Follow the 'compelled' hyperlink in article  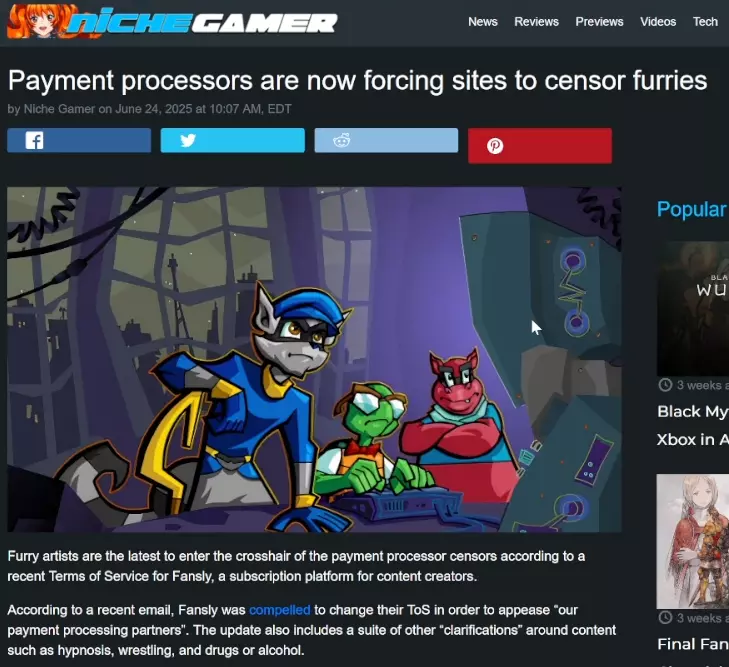coord(279,610)
